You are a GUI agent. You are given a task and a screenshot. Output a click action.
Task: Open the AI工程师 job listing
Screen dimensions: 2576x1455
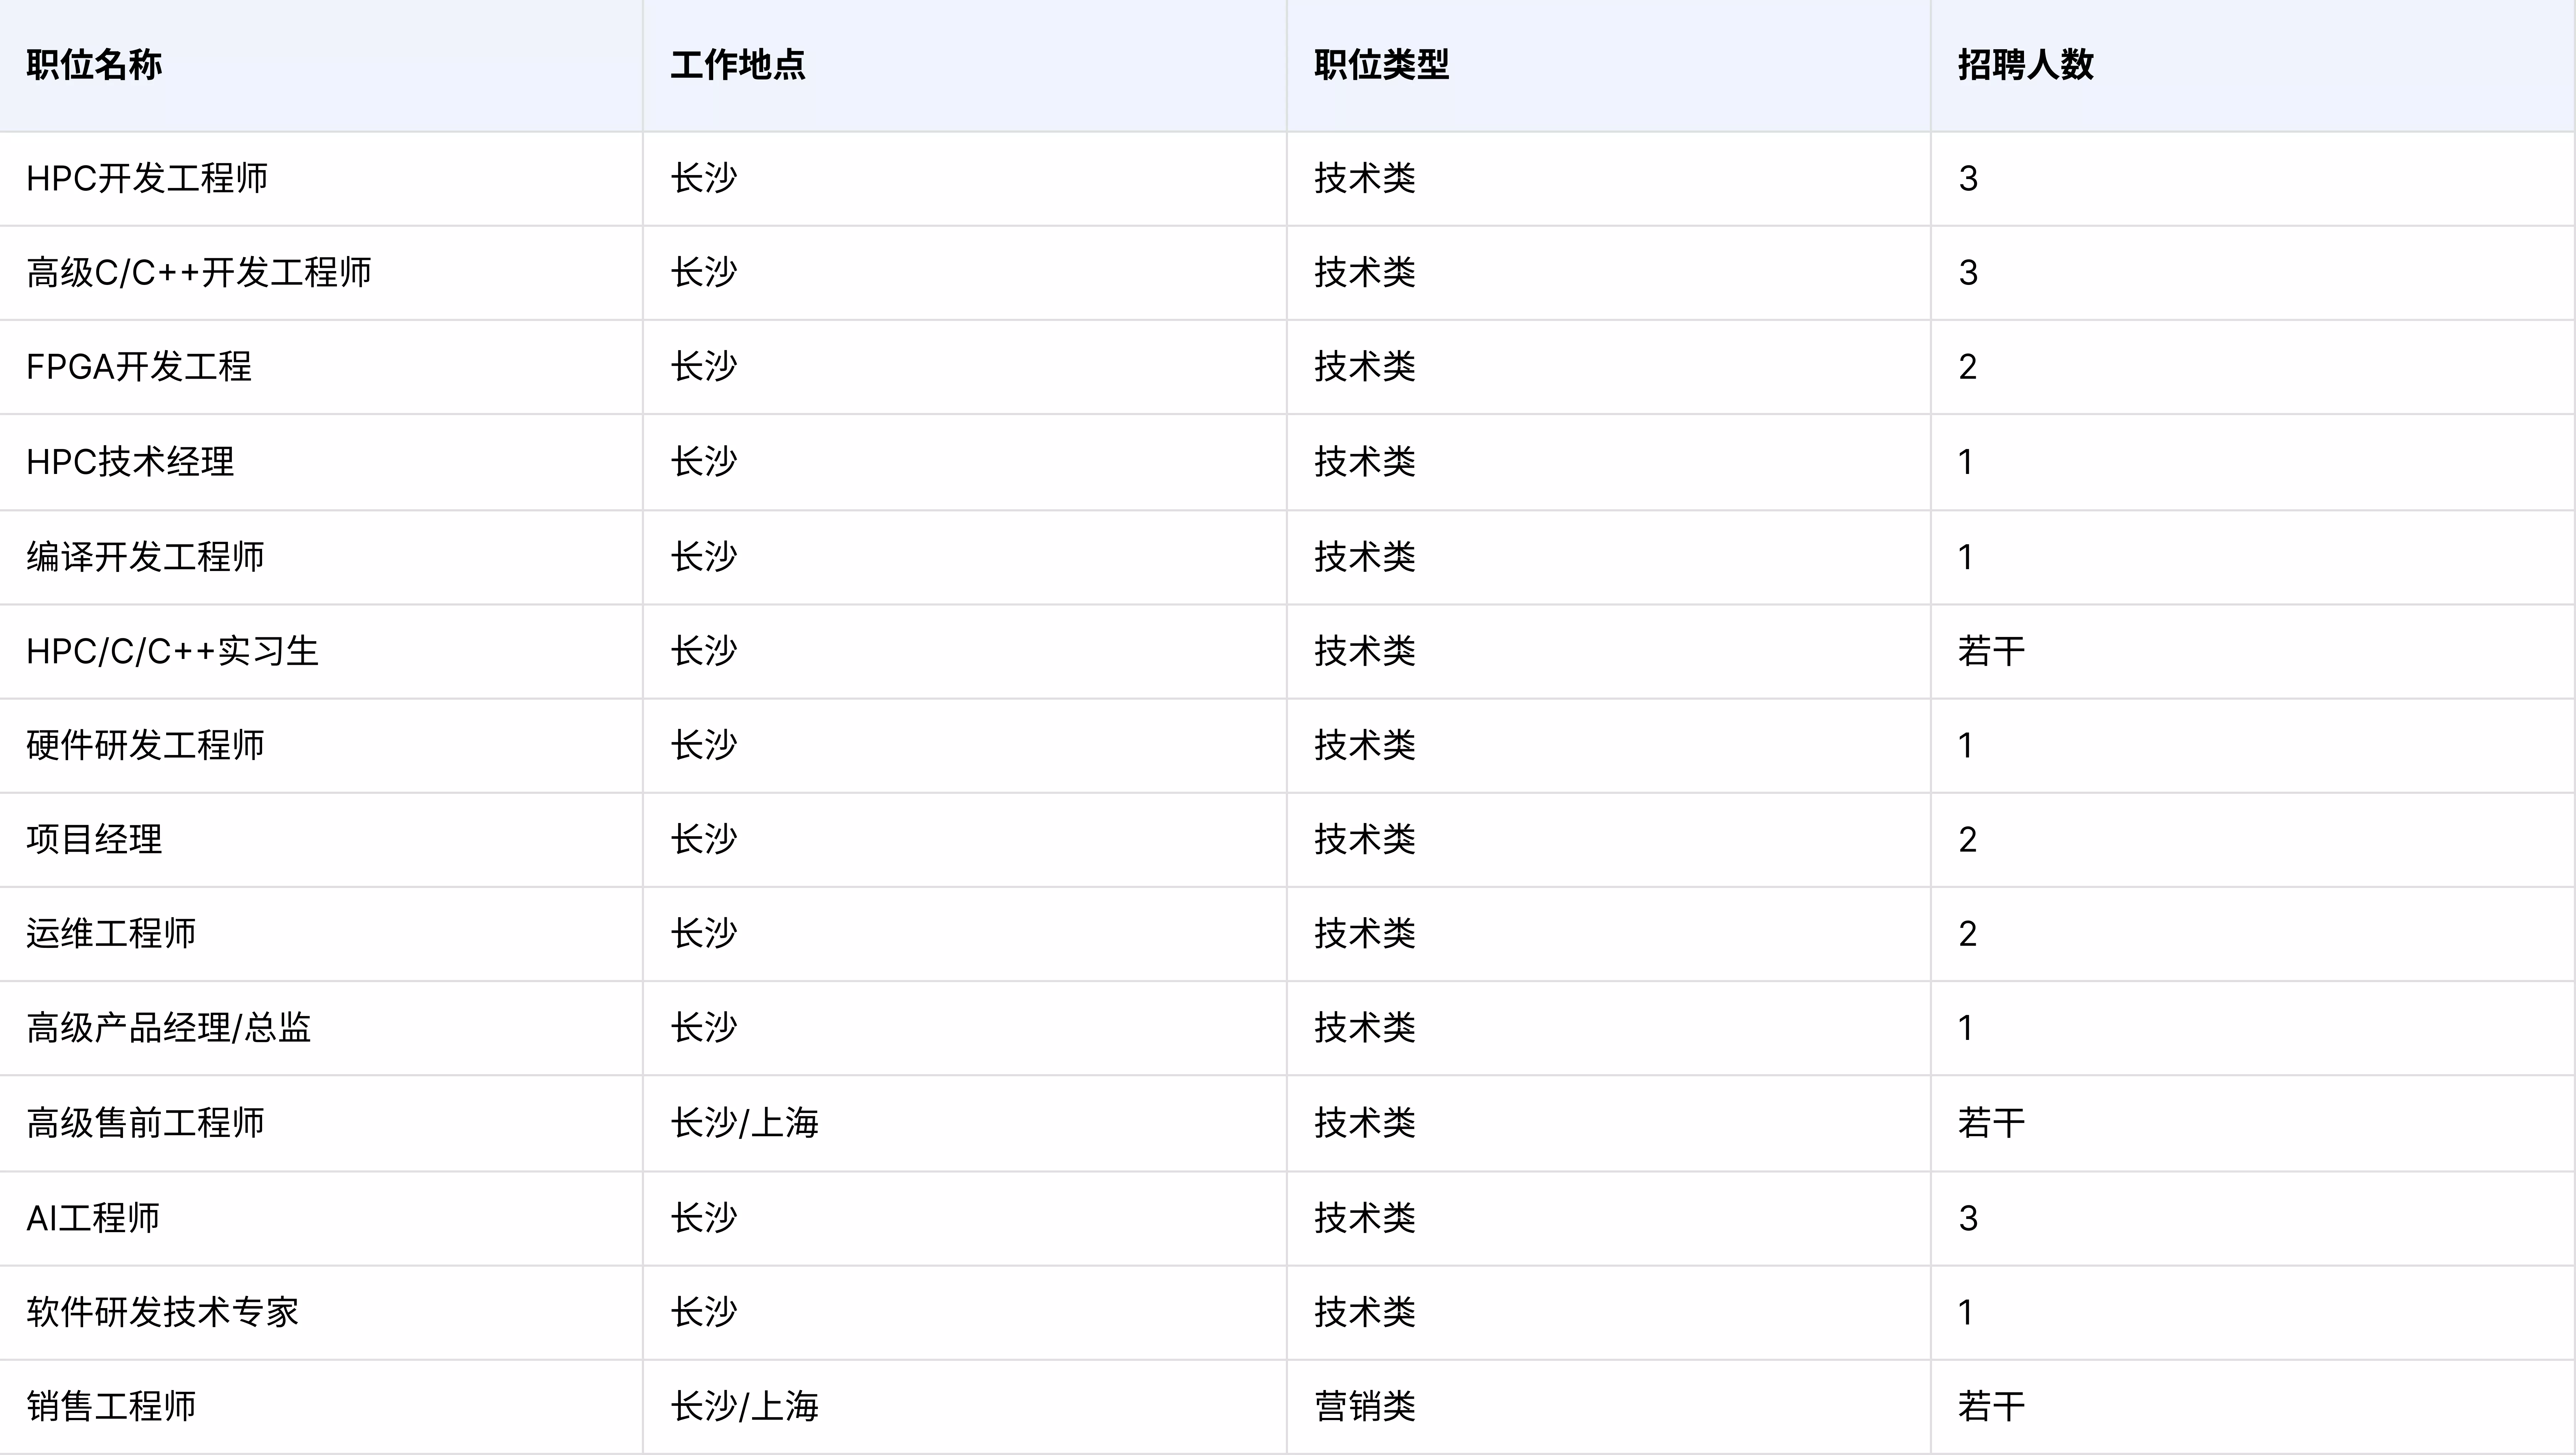point(93,1218)
